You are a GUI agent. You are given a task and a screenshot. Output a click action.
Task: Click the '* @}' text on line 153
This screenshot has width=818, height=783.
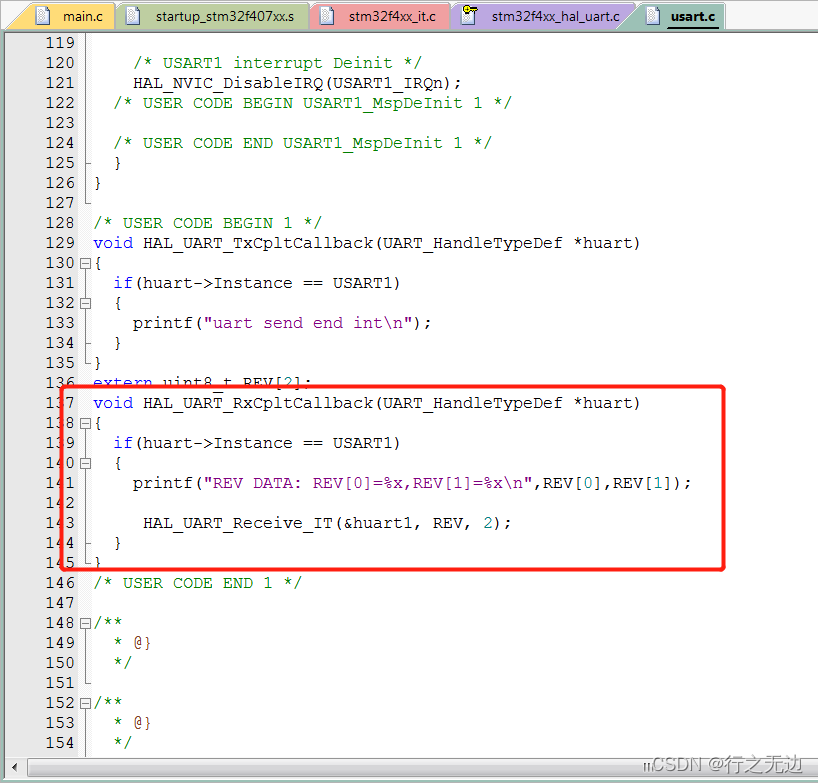pyautogui.click(x=133, y=723)
